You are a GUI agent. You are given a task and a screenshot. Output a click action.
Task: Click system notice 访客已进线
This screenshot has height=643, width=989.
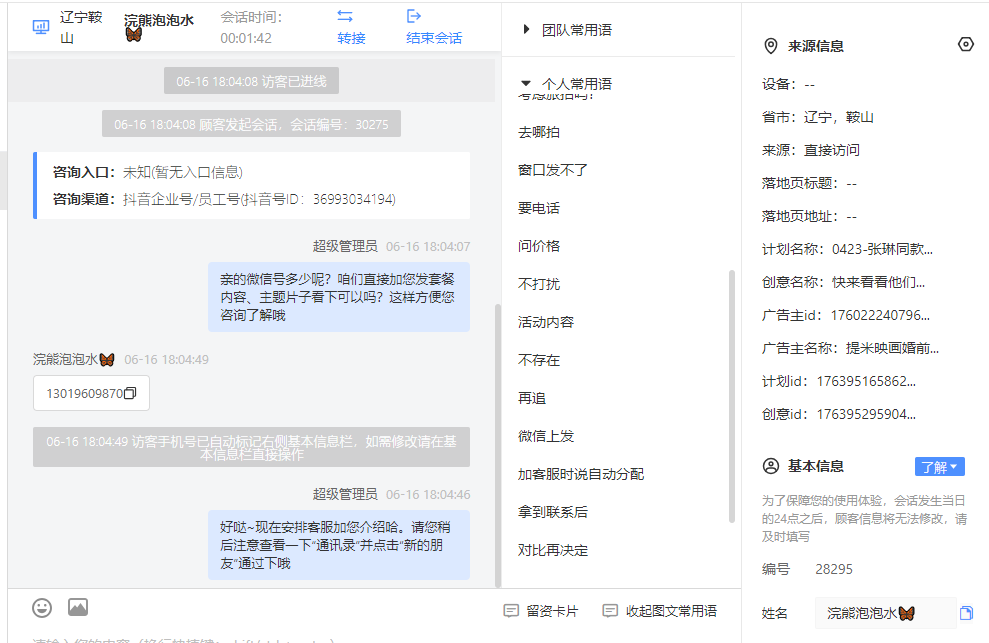click(x=251, y=81)
